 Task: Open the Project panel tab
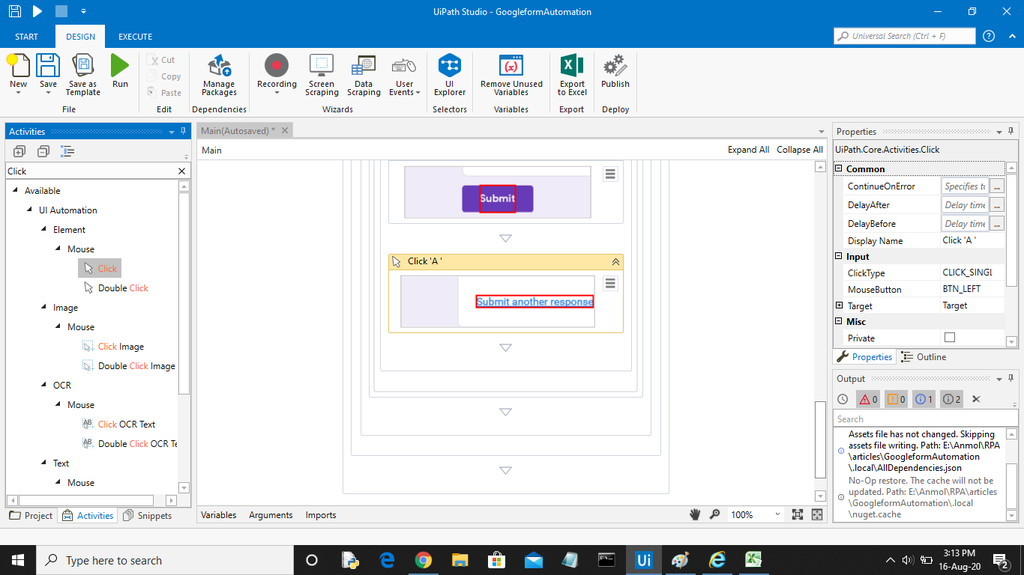(31, 516)
